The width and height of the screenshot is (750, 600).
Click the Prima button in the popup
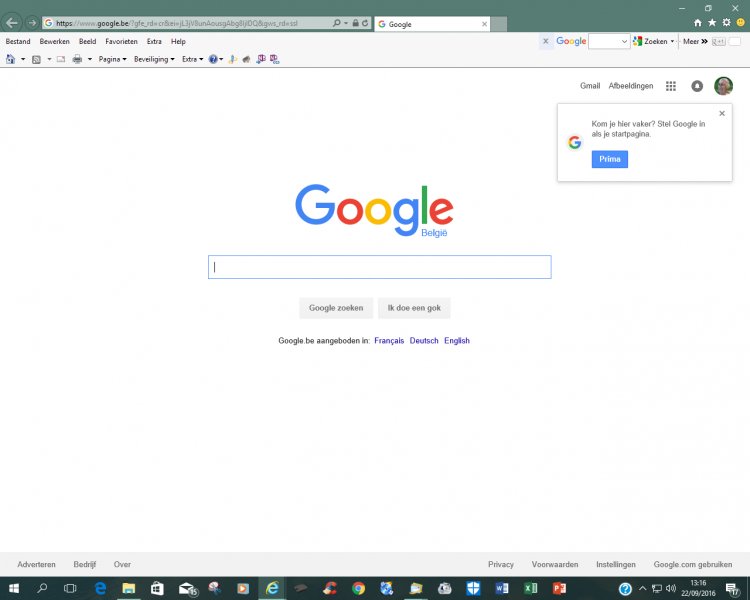609,159
